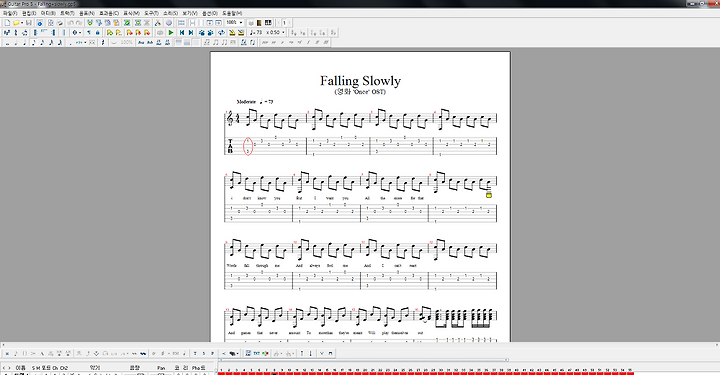Screen dimensions: 720x375
Task: Click the Falling Slowly title text
Action: tap(360, 81)
